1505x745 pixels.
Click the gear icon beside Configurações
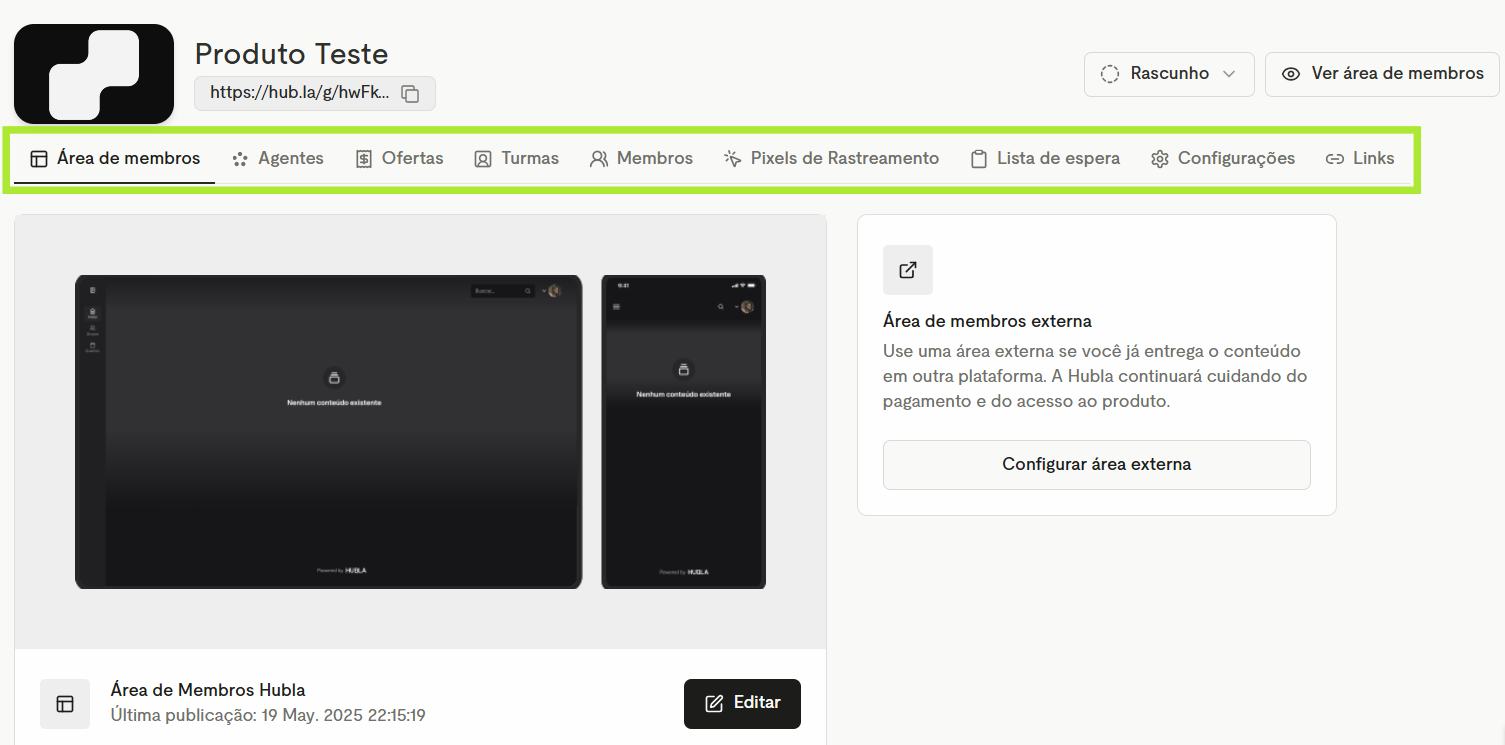1160,159
